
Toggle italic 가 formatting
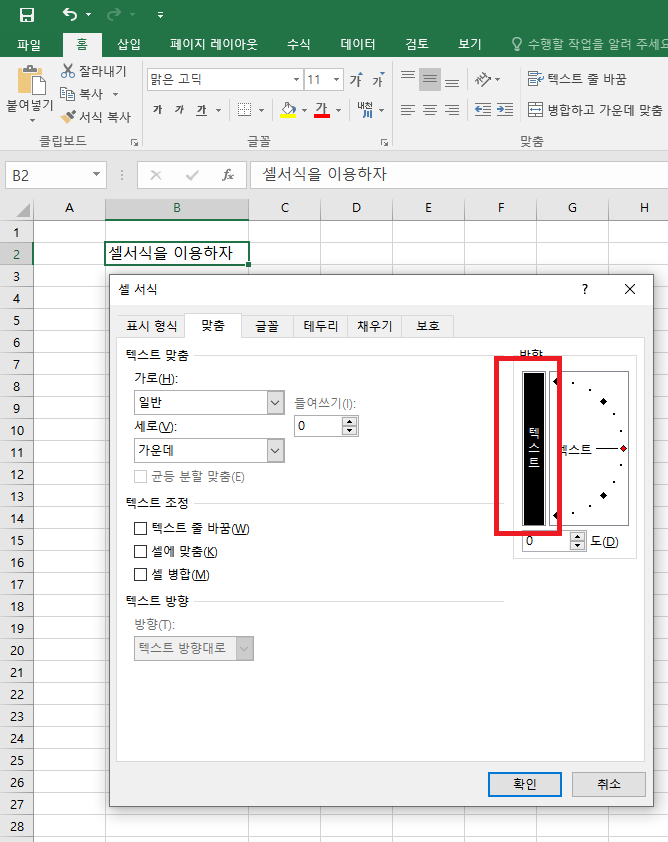point(179,110)
